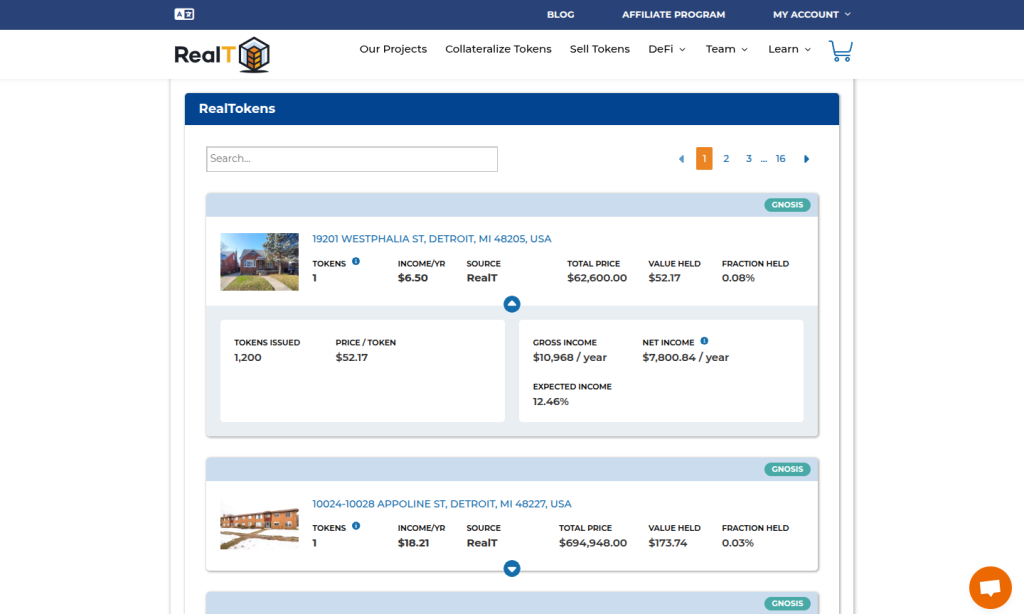This screenshot has height=614, width=1024.
Task: Go to next page arrow in pagination
Action: [x=807, y=159]
